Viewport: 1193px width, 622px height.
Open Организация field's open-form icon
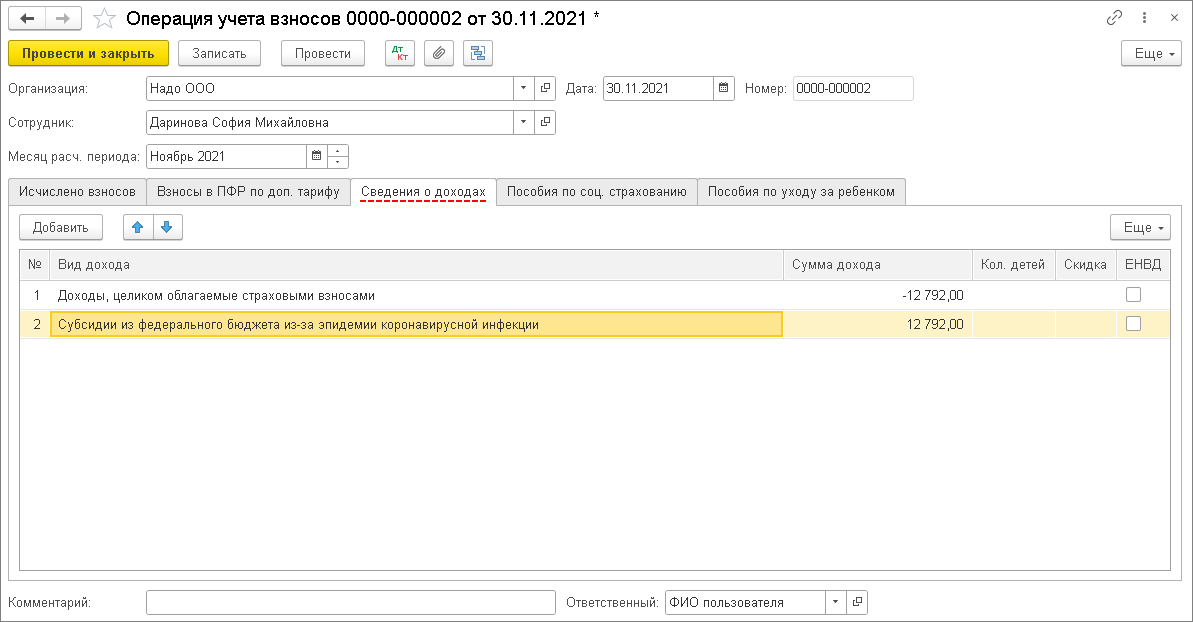(545, 88)
